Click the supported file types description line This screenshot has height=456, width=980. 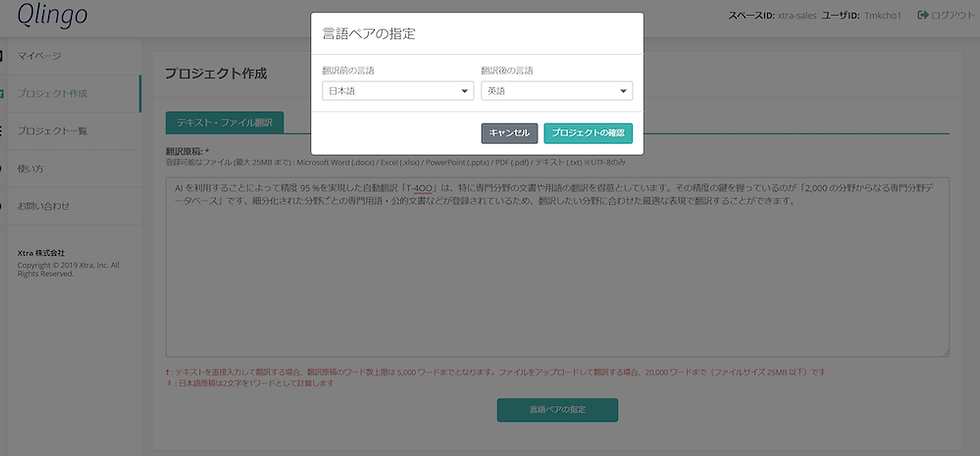tap(396, 162)
